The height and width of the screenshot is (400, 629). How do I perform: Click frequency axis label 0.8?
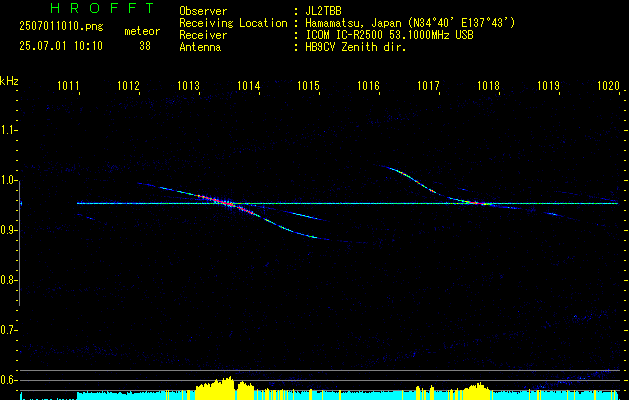click(8, 280)
